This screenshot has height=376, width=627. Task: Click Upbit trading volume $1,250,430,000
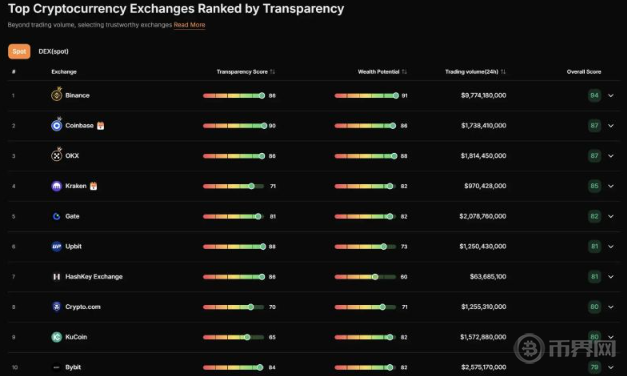[x=483, y=246]
